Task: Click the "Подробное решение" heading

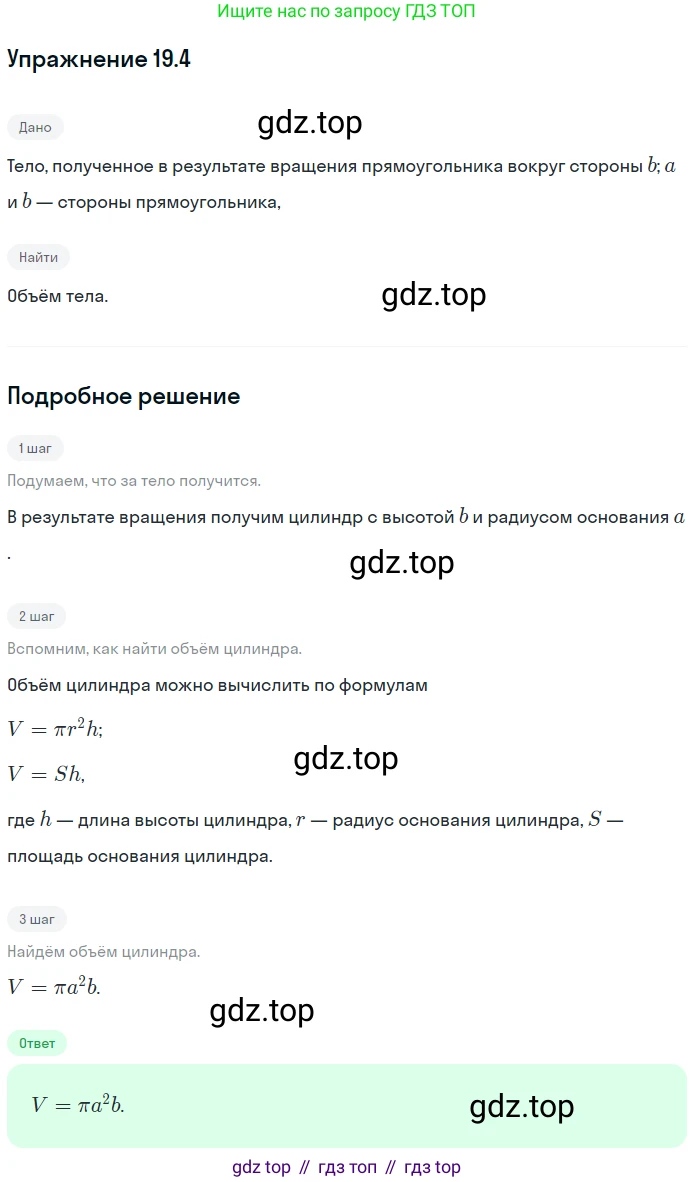Action: (x=123, y=396)
